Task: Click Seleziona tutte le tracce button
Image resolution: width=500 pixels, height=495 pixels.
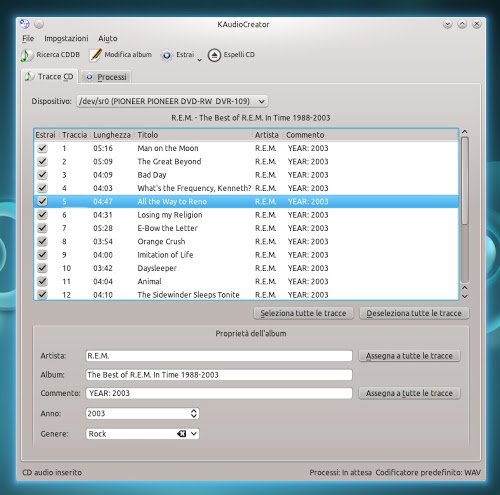Action: 303,313
